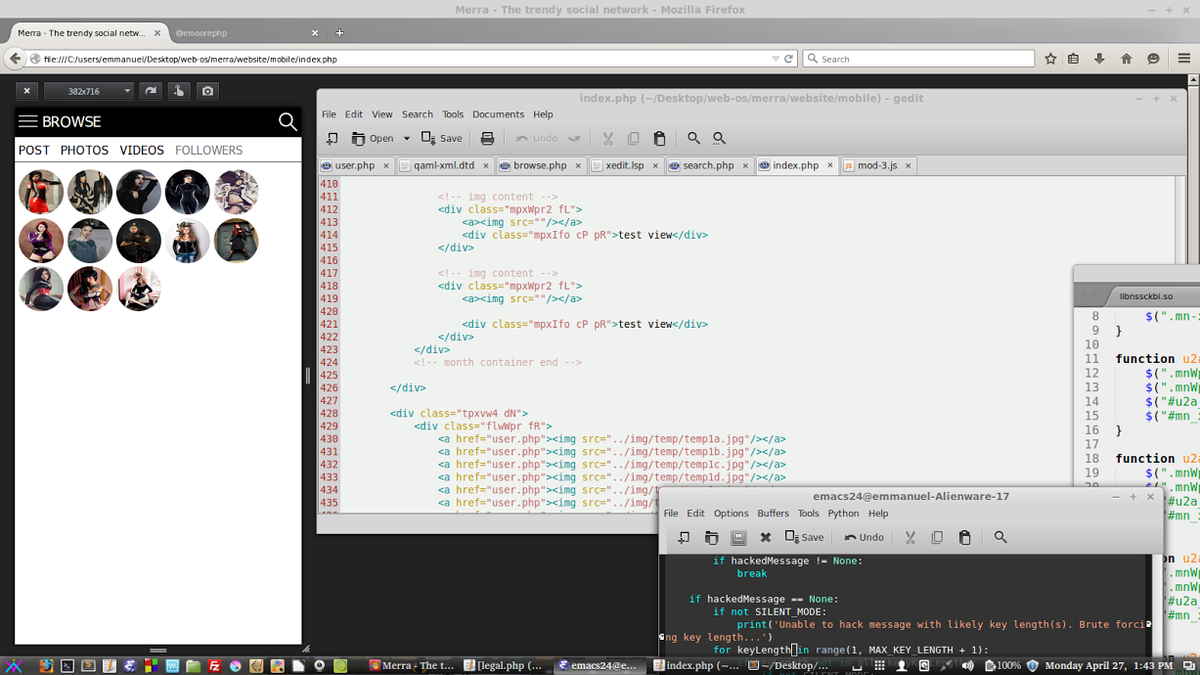Select the PHOTOS tab in Merra page

point(84,150)
